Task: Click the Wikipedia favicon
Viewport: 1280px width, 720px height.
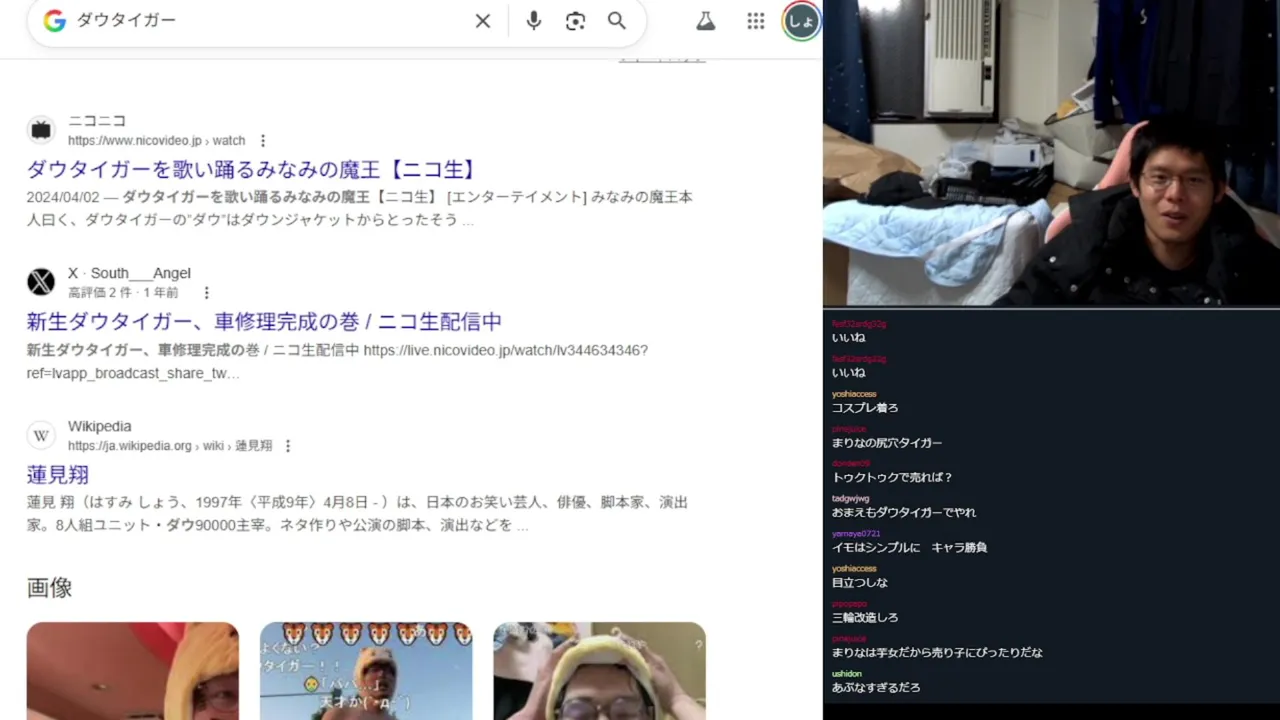Action: pos(41,435)
